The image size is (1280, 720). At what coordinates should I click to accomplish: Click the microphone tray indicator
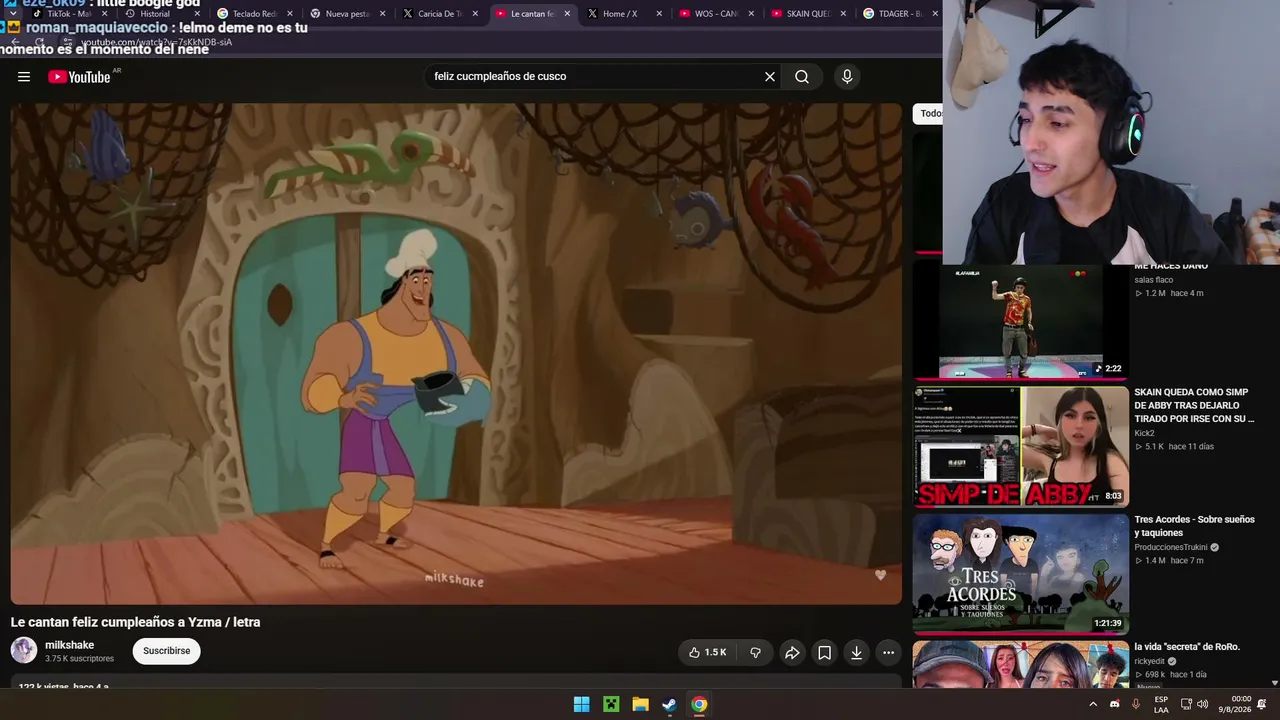pos(1136,704)
